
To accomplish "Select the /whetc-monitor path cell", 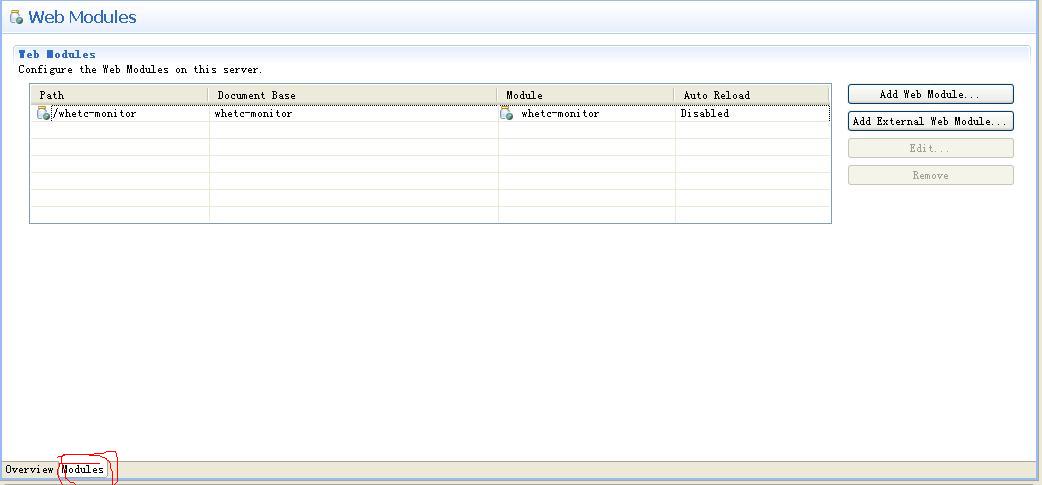I will click(120, 114).
